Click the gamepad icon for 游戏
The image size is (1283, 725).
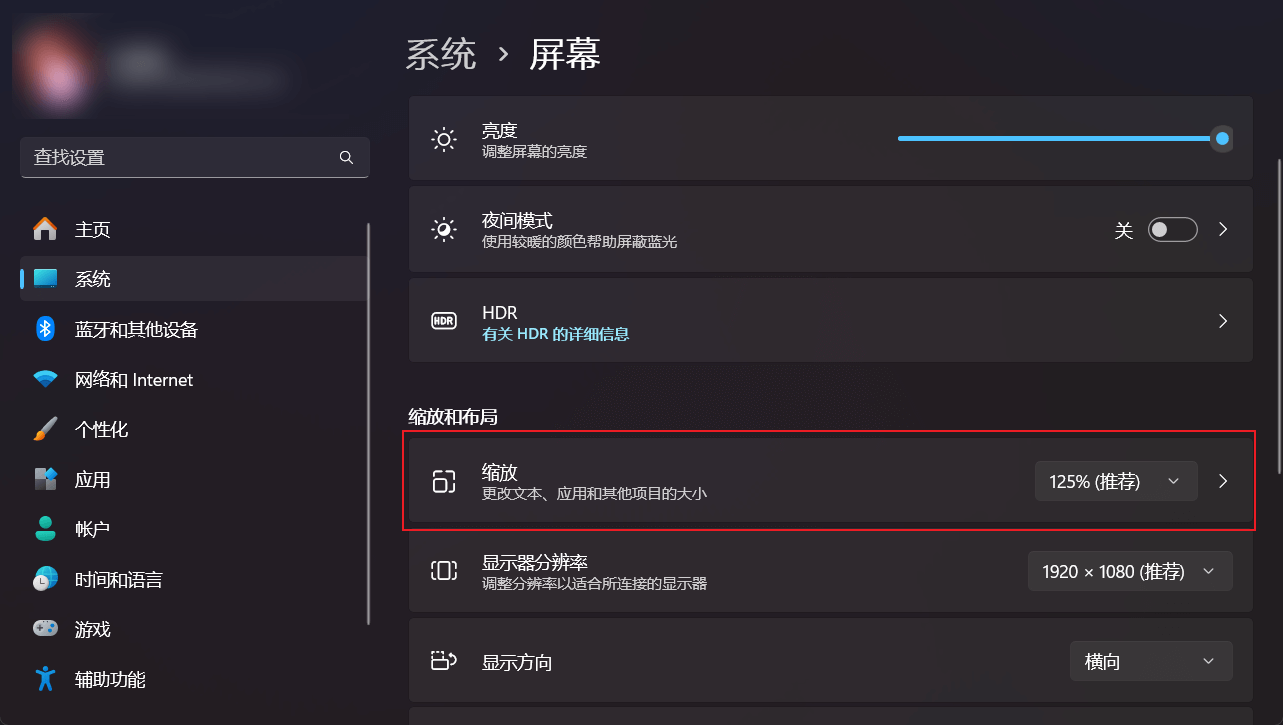tap(45, 629)
